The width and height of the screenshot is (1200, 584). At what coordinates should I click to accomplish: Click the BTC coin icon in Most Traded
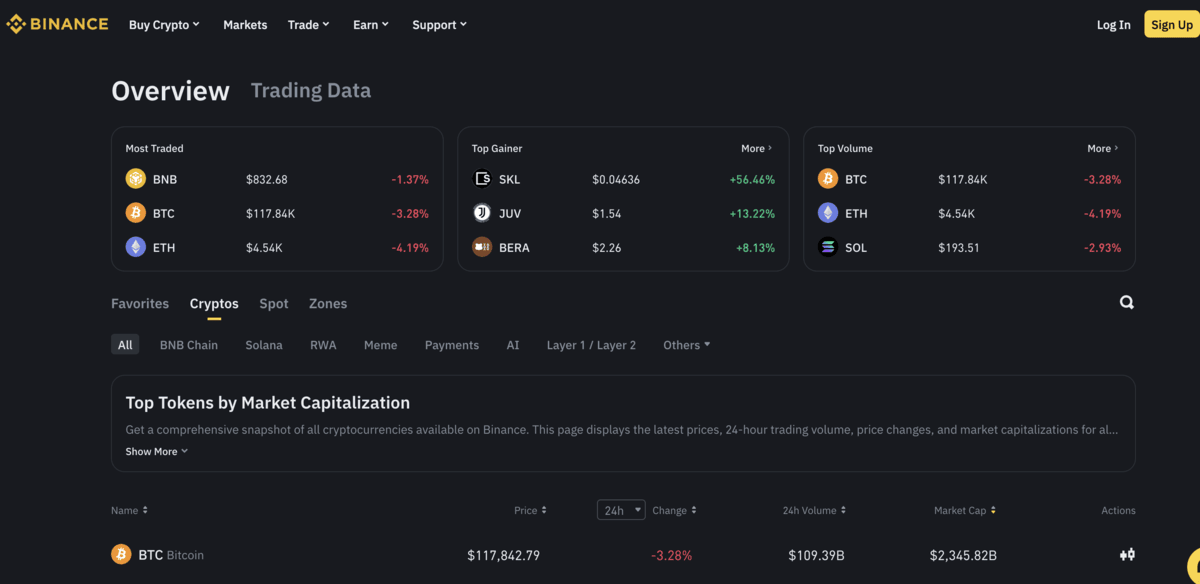click(135, 213)
